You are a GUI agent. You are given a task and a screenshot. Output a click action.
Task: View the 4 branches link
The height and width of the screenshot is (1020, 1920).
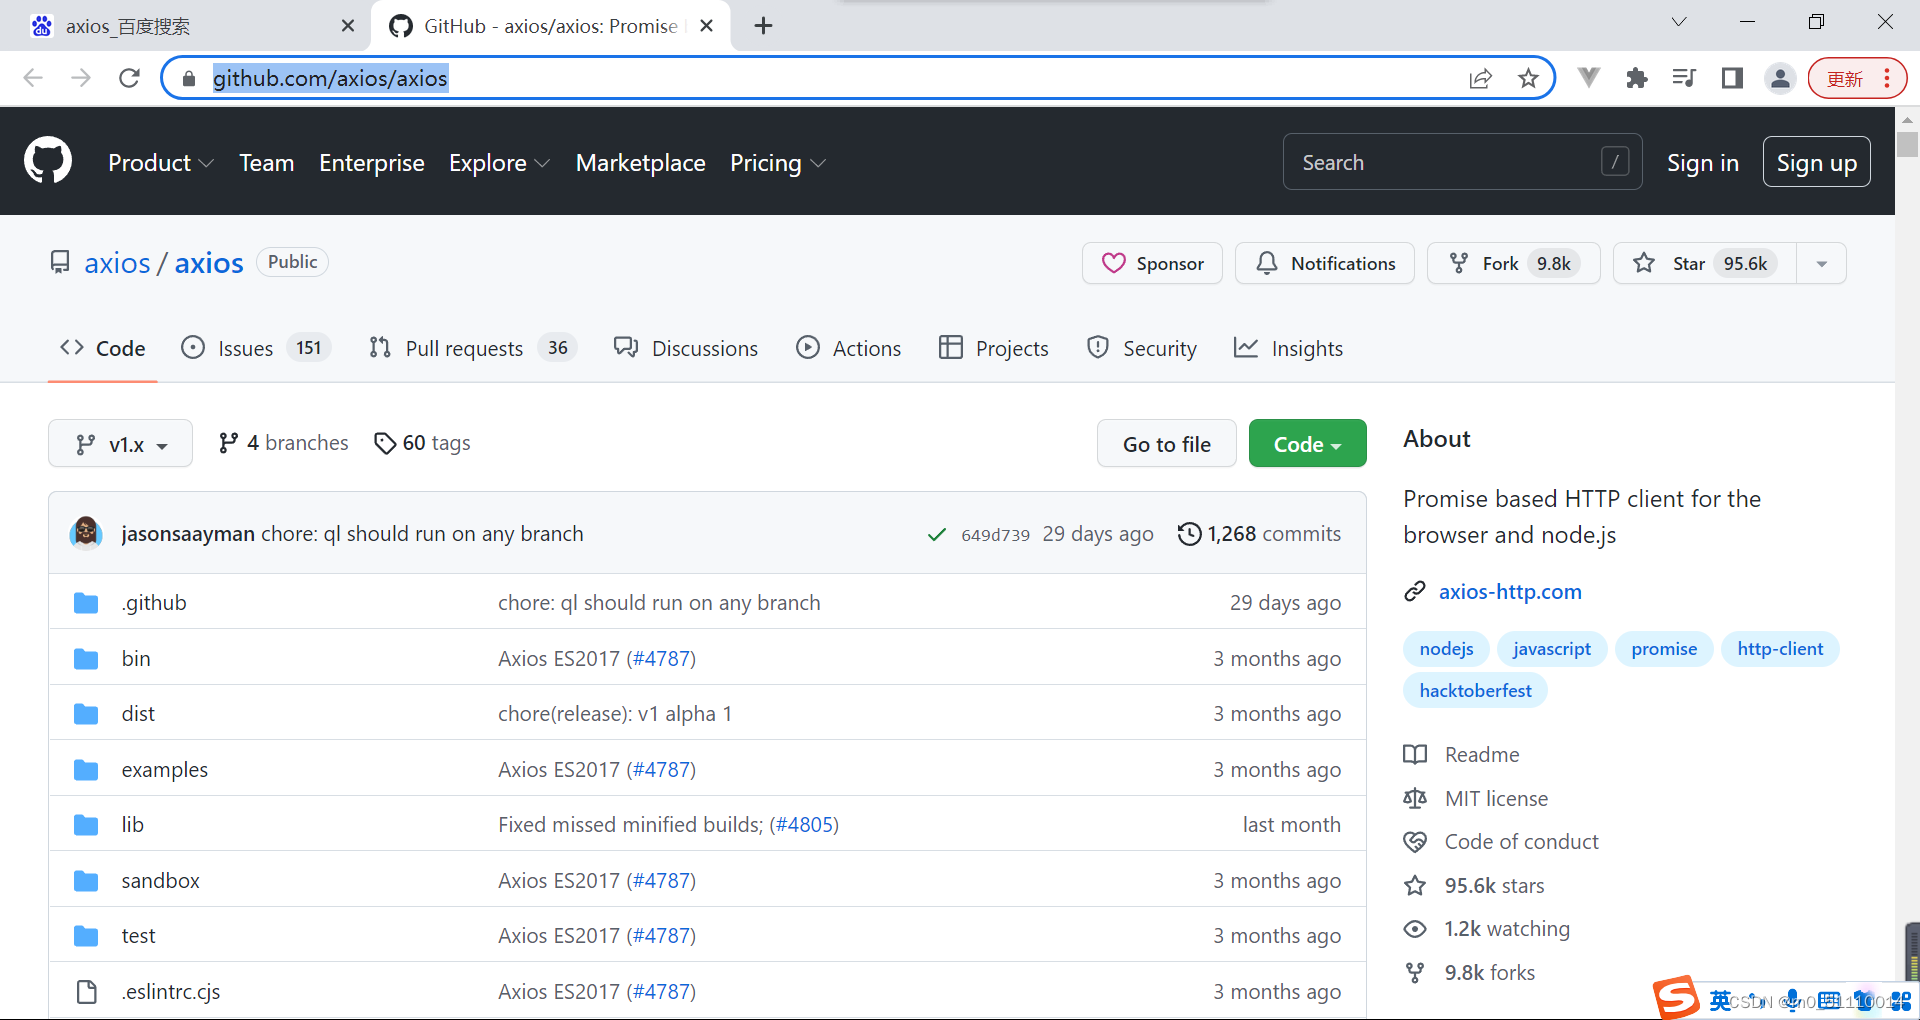(x=284, y=443)
